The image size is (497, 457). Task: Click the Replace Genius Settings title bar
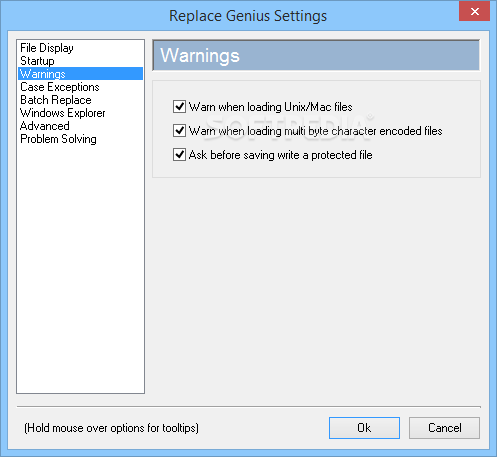coord(248,16)
